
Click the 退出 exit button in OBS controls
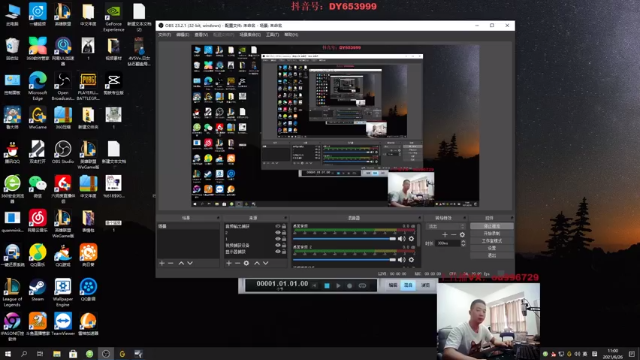point(491,256)
